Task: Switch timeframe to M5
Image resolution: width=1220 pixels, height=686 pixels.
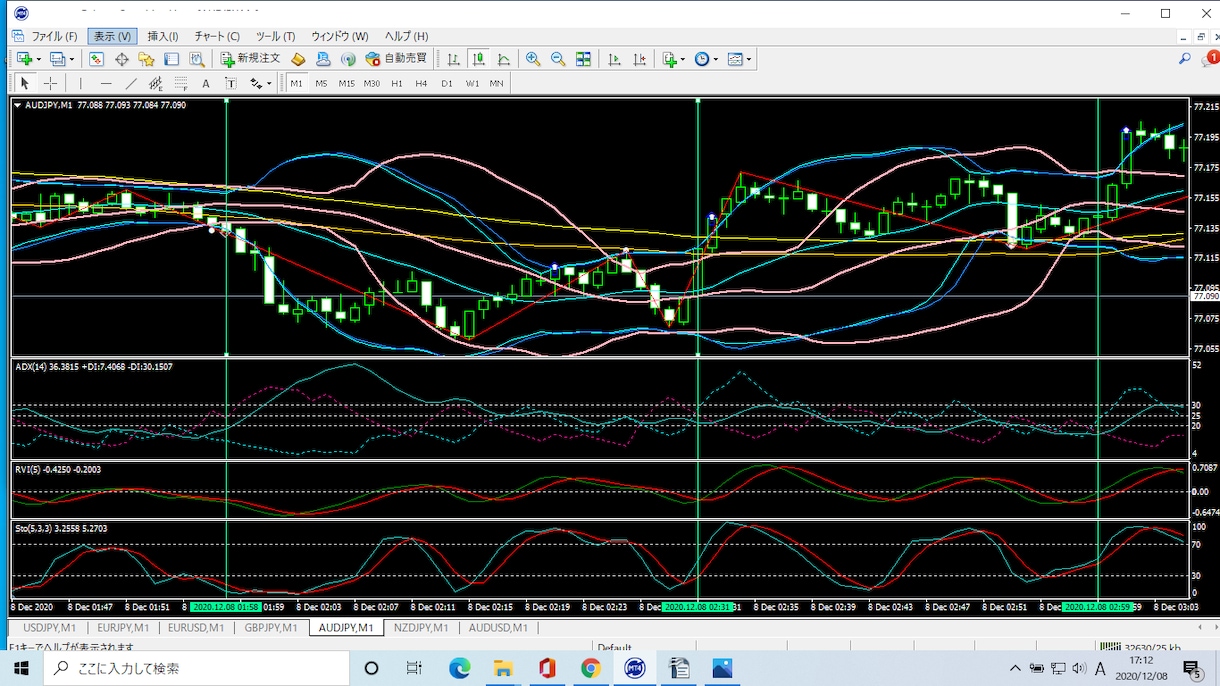Action: point(321,84)
